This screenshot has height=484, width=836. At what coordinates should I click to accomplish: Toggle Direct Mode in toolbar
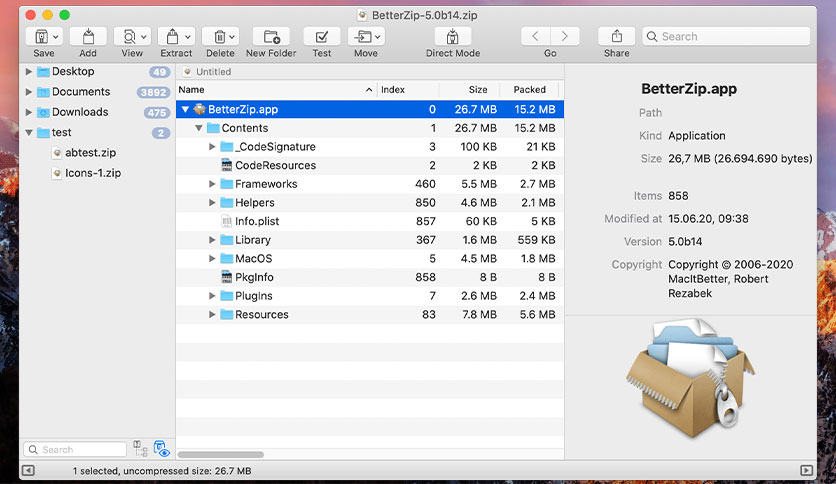point(453,37)
